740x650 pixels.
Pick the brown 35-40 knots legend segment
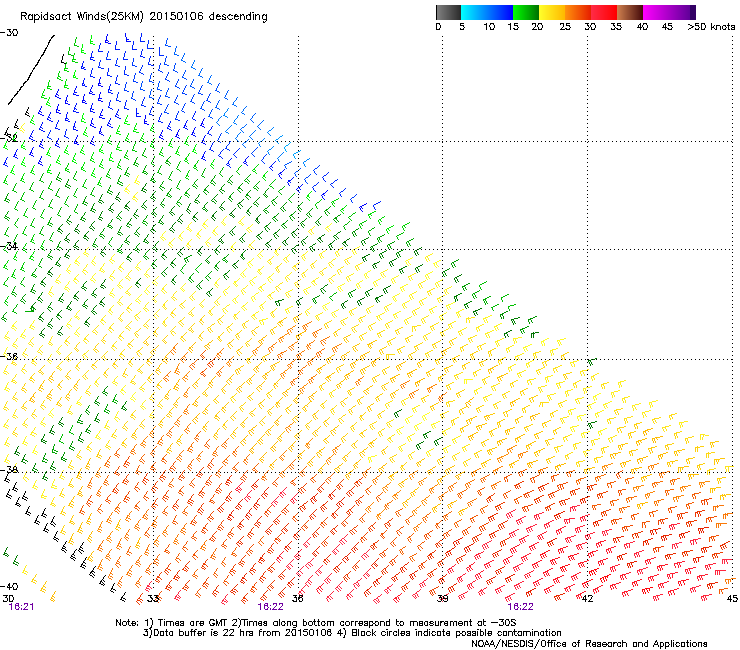click(x=630, y=12)
